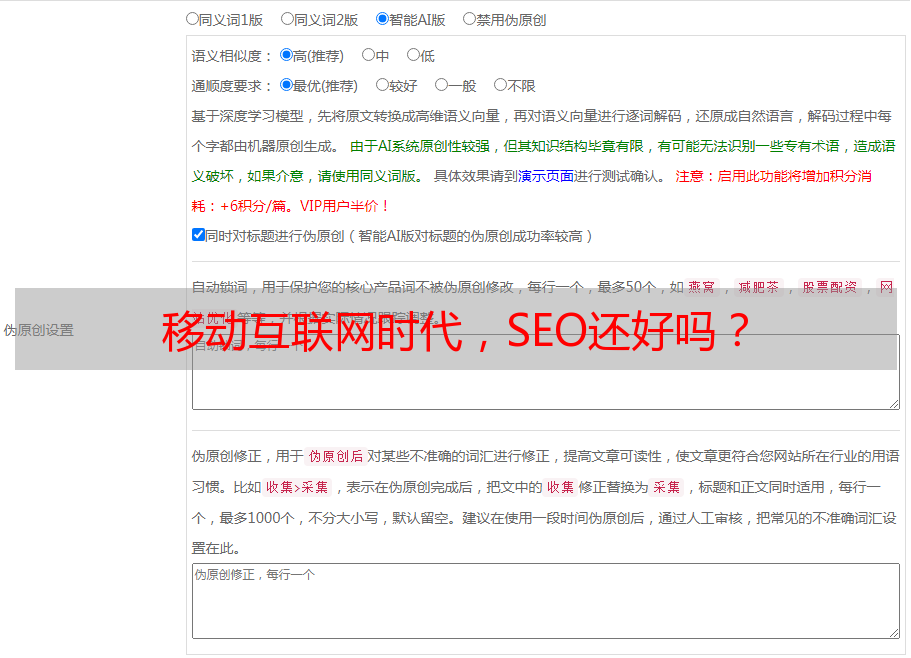Click the 语义相似度 label
This screenshot has width=911, height=658.
pyautogui.click(x=232, y=56)
